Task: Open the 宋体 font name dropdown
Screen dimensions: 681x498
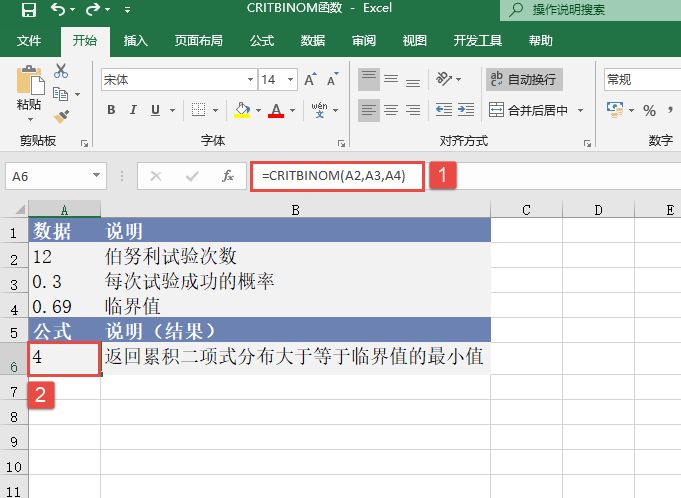Action: coord(250,80)
